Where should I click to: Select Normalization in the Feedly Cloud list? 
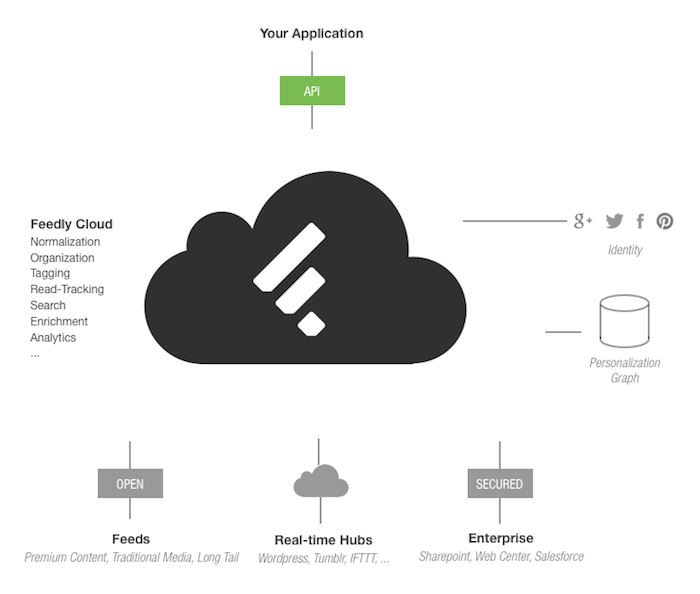click(65, 242)
